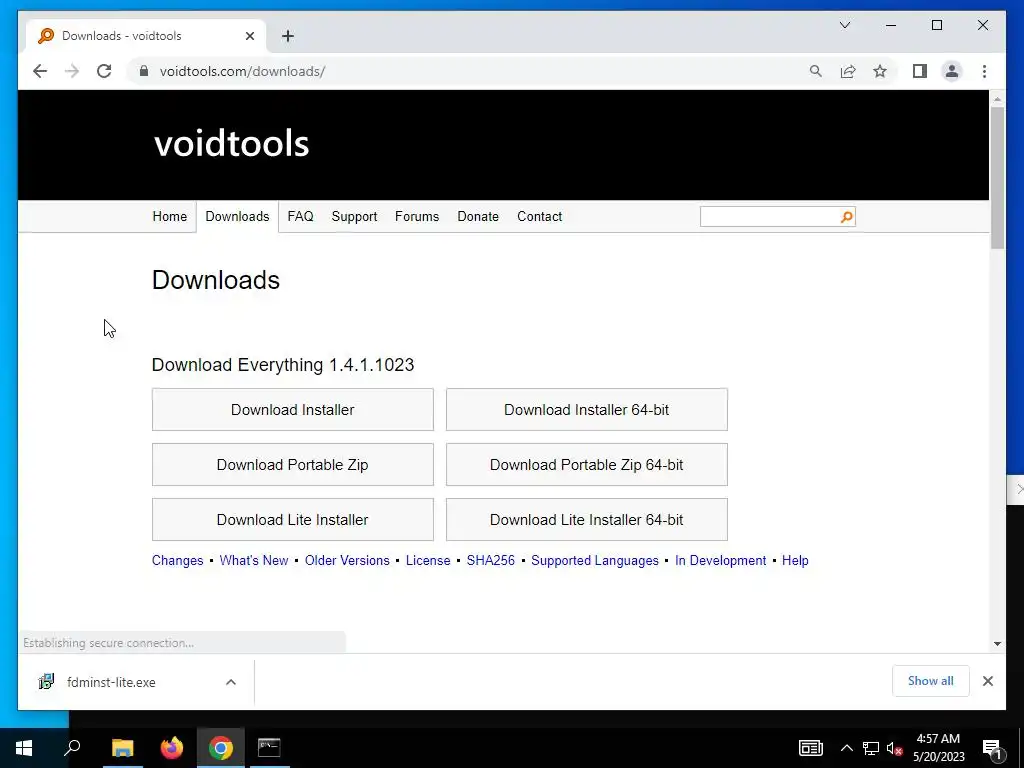Open the Donate nav tab
This screenshot has width=1024, height=768.
point(478,216)
